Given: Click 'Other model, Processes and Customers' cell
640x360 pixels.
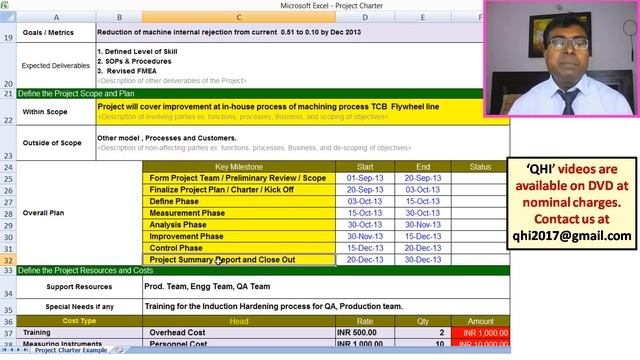Looking at the screenshot, I should pyautogui.click(x=303, y=143).
